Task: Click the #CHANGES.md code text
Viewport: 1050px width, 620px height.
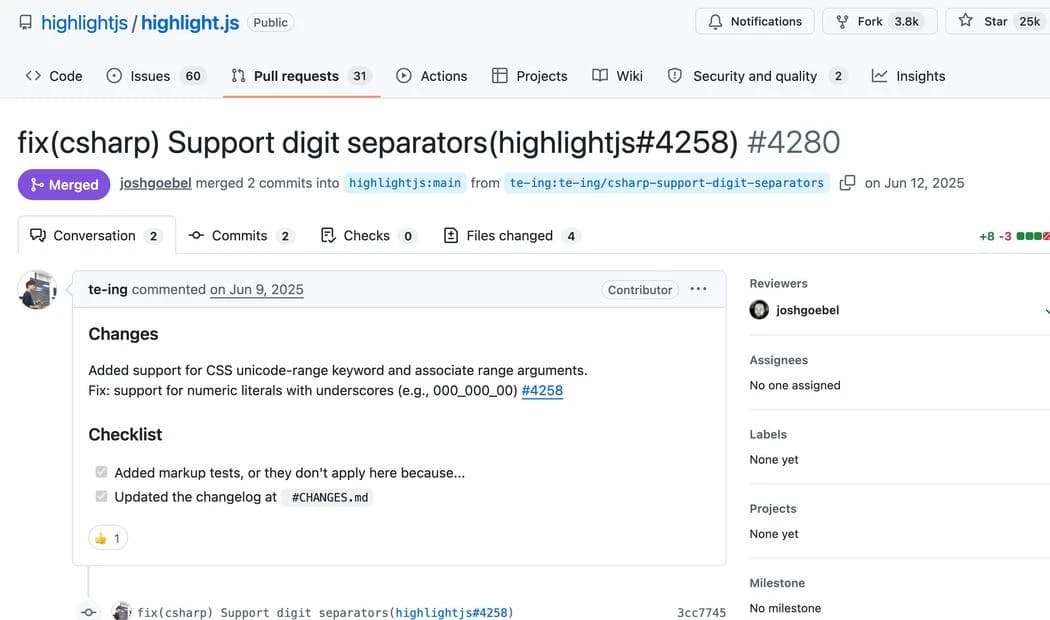Action: click(x=329, y=497)
